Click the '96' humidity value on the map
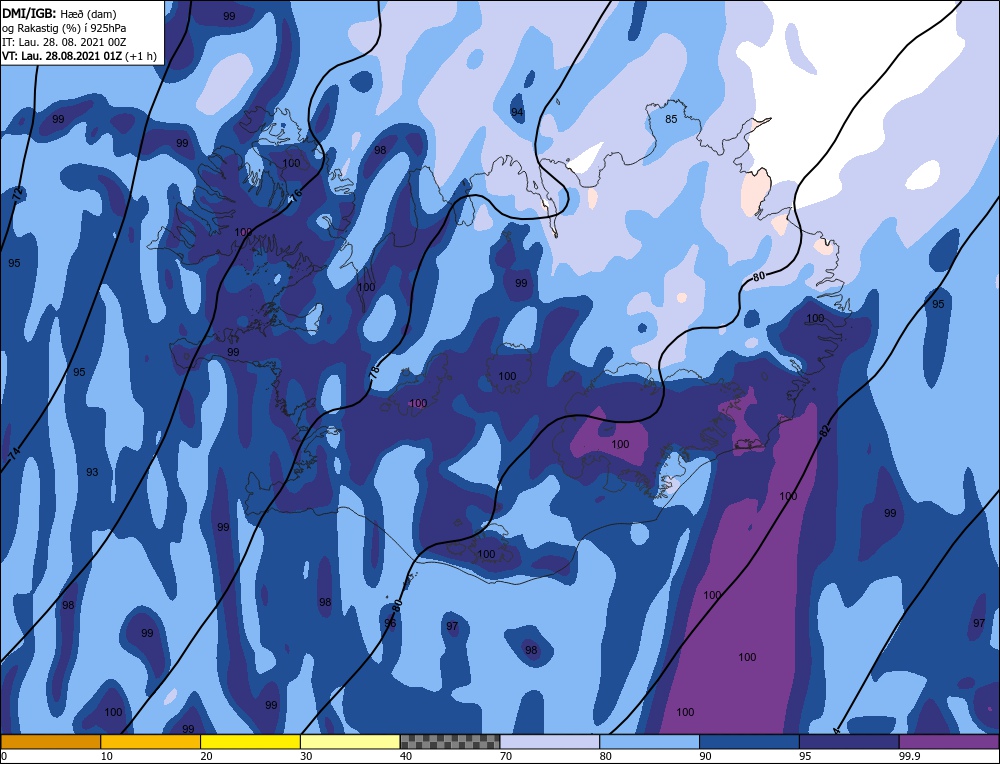The height and width of the screenshot is (764, 1000). (390, 623)
